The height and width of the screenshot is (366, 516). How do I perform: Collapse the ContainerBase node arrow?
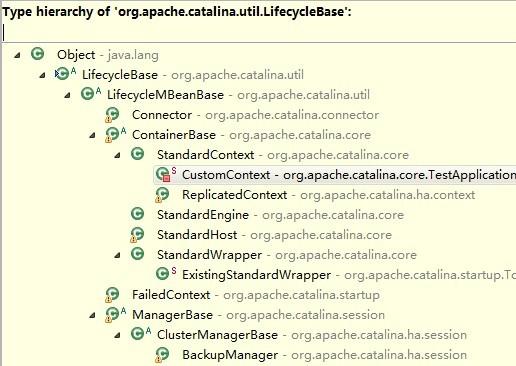(x=92, y=135)
